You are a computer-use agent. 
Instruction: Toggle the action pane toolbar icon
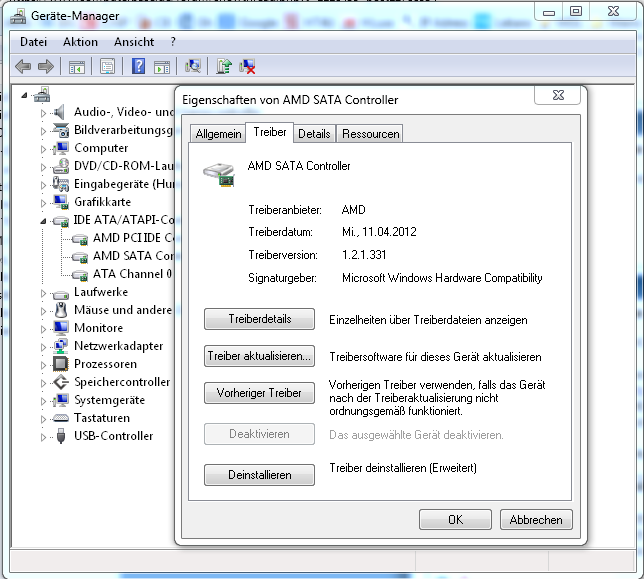click(x=162, y=67)
